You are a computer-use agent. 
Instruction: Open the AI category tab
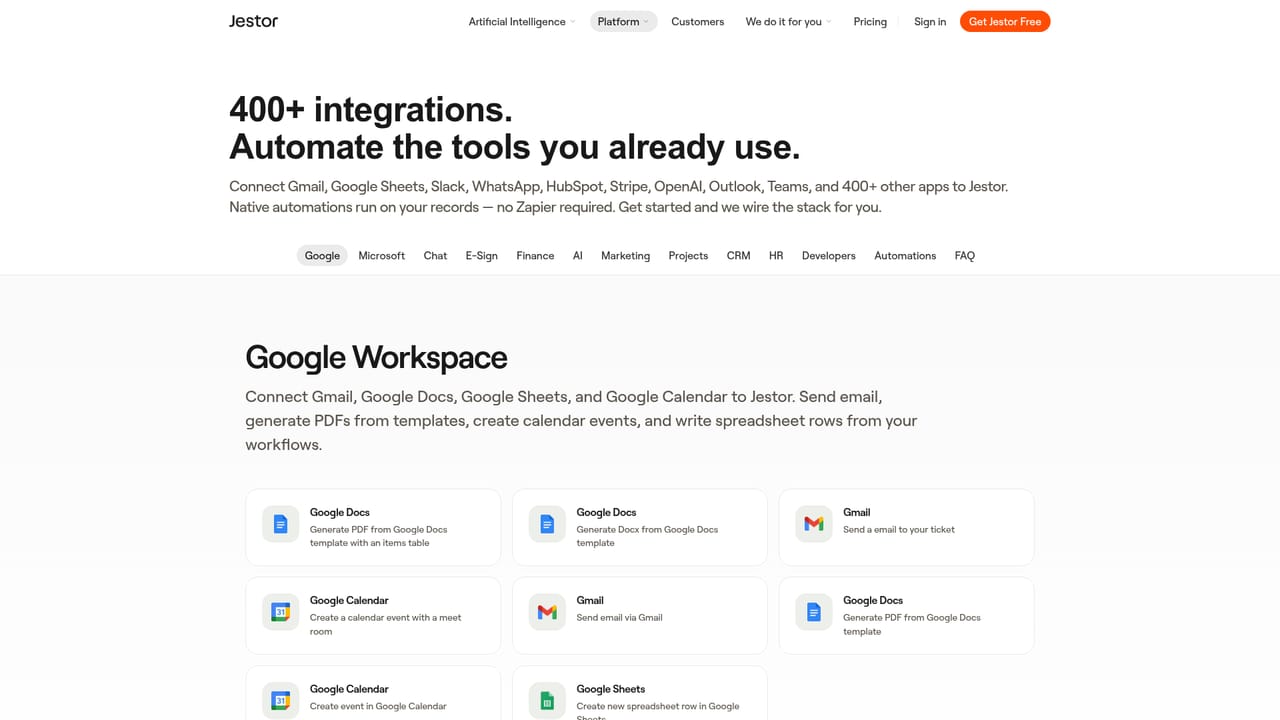pos(578,256)
